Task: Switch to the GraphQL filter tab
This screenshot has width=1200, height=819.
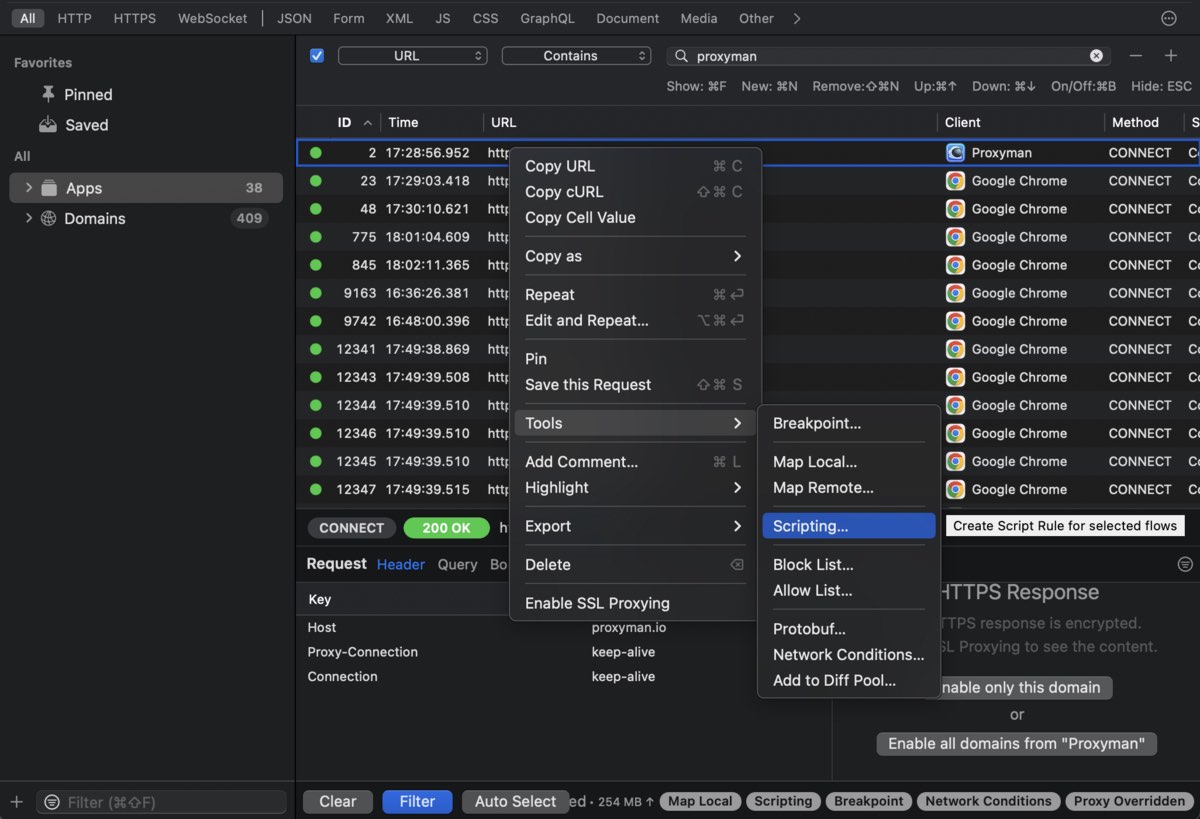Action: 548,18
